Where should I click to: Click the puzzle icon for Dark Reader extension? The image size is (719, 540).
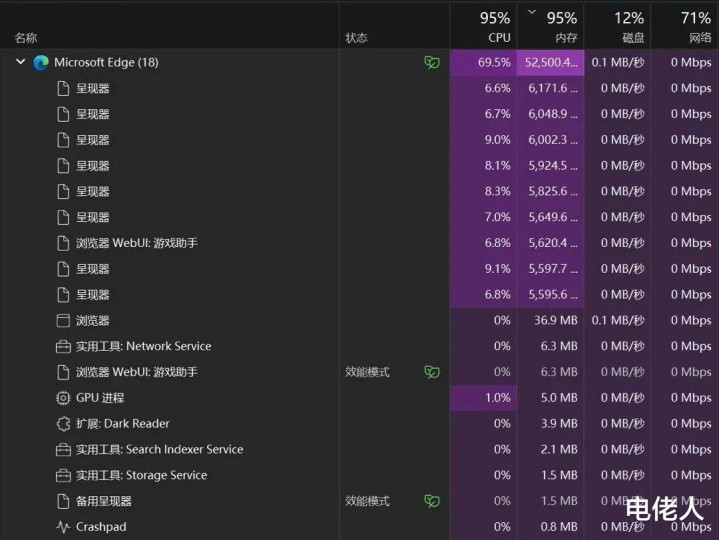pyautogui.click(x=63, y=424)
